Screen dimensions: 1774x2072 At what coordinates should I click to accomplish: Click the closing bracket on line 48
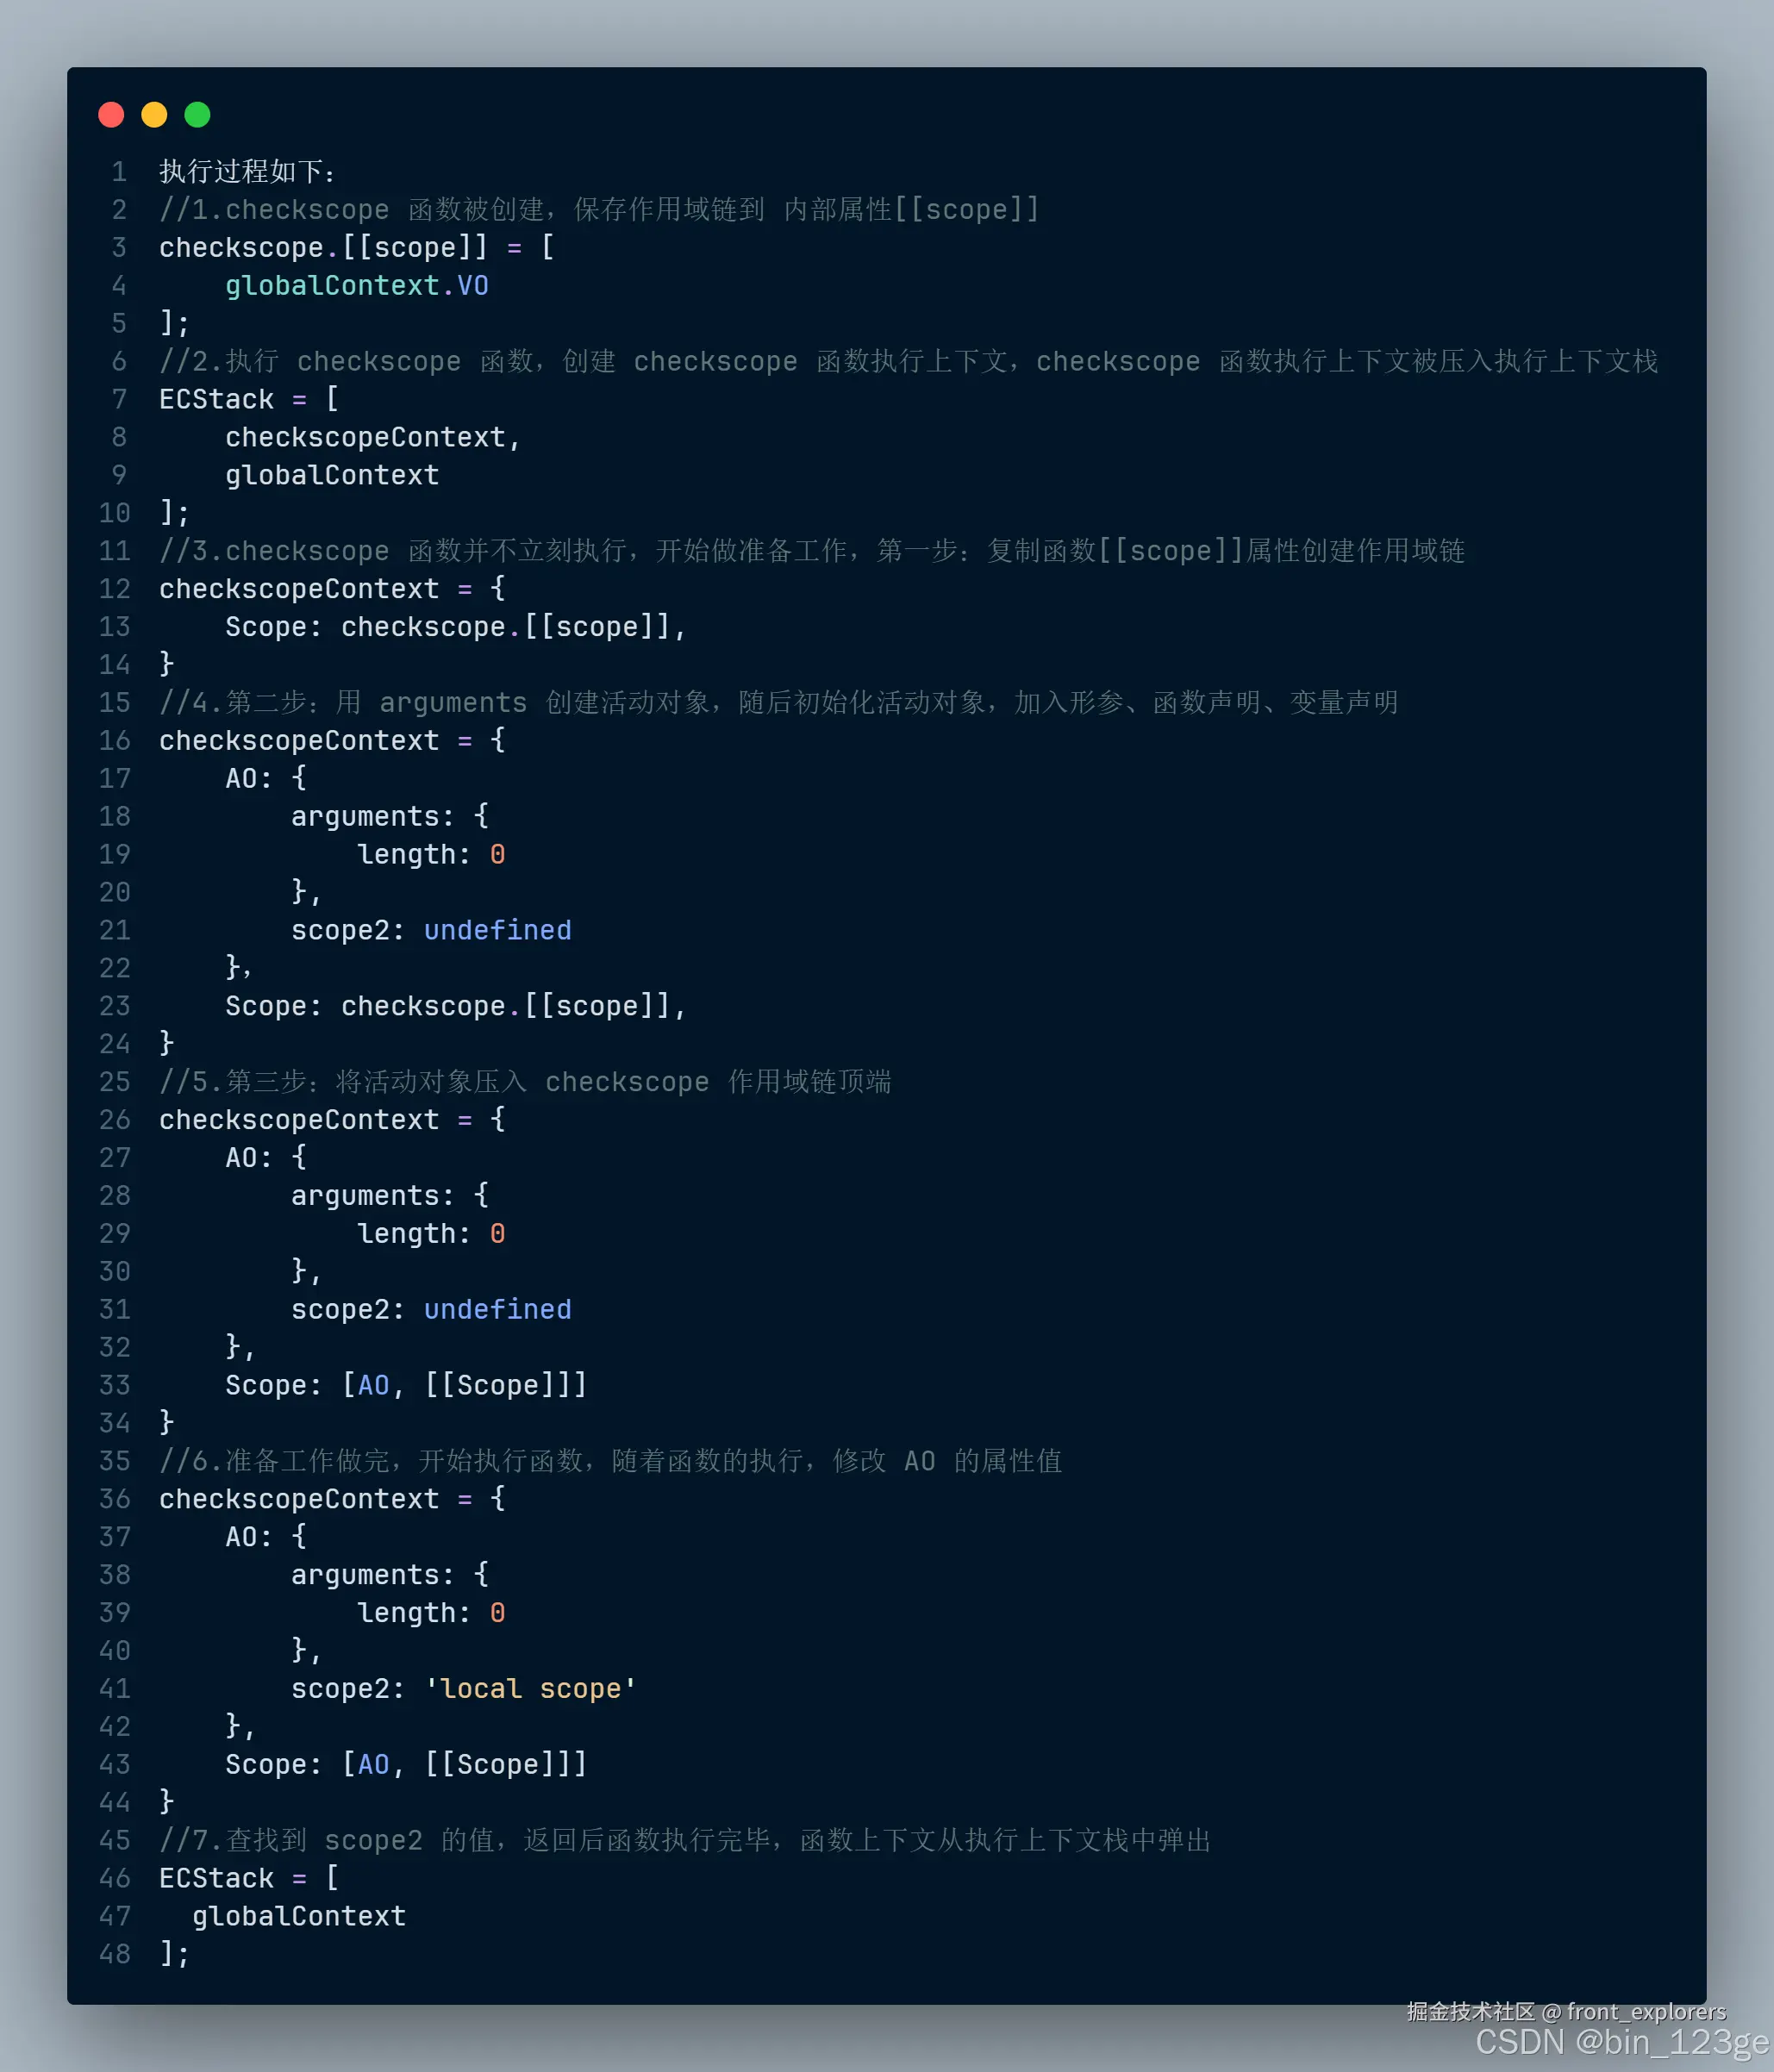pyautogui.click(x=167, y=1954)
